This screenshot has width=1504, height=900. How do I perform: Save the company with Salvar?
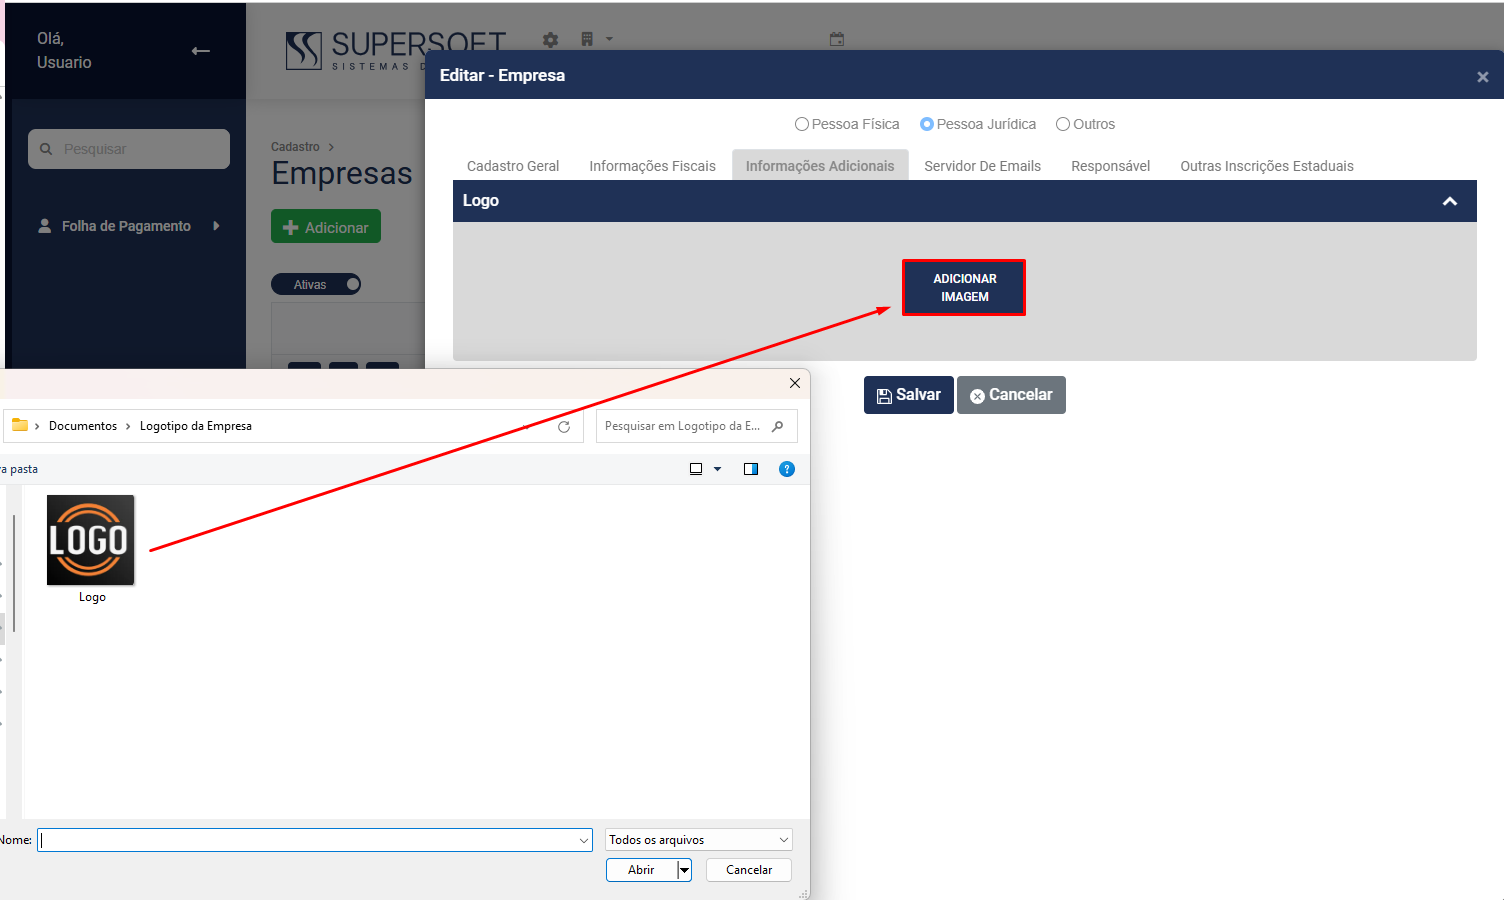click(908, 395)
